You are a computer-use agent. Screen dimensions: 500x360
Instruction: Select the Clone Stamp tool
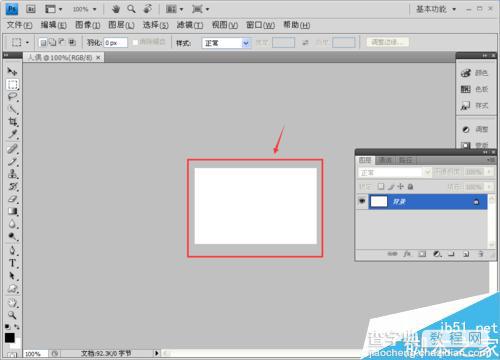click(12, 174)
